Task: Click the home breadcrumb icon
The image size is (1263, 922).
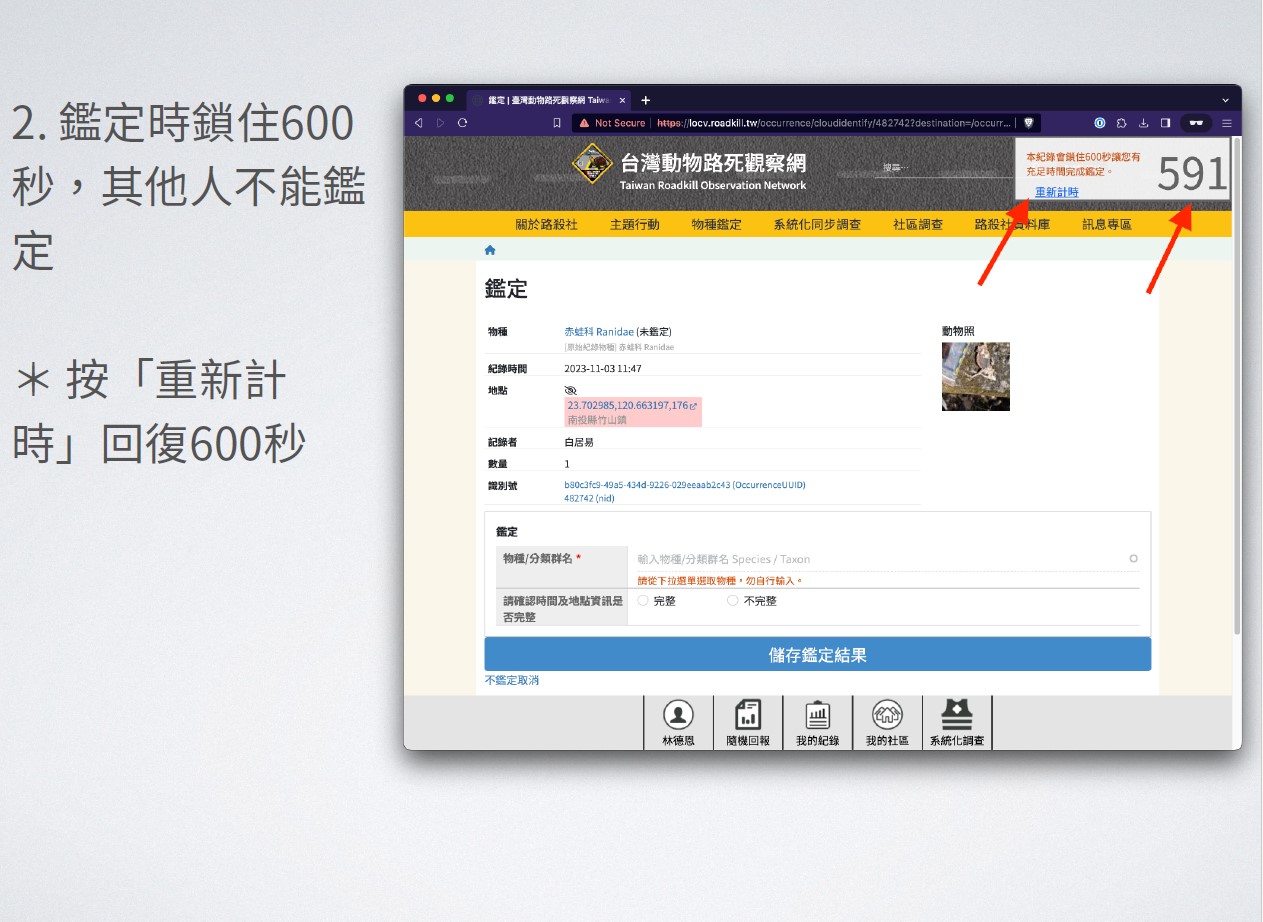Action: tap(490, 250)
